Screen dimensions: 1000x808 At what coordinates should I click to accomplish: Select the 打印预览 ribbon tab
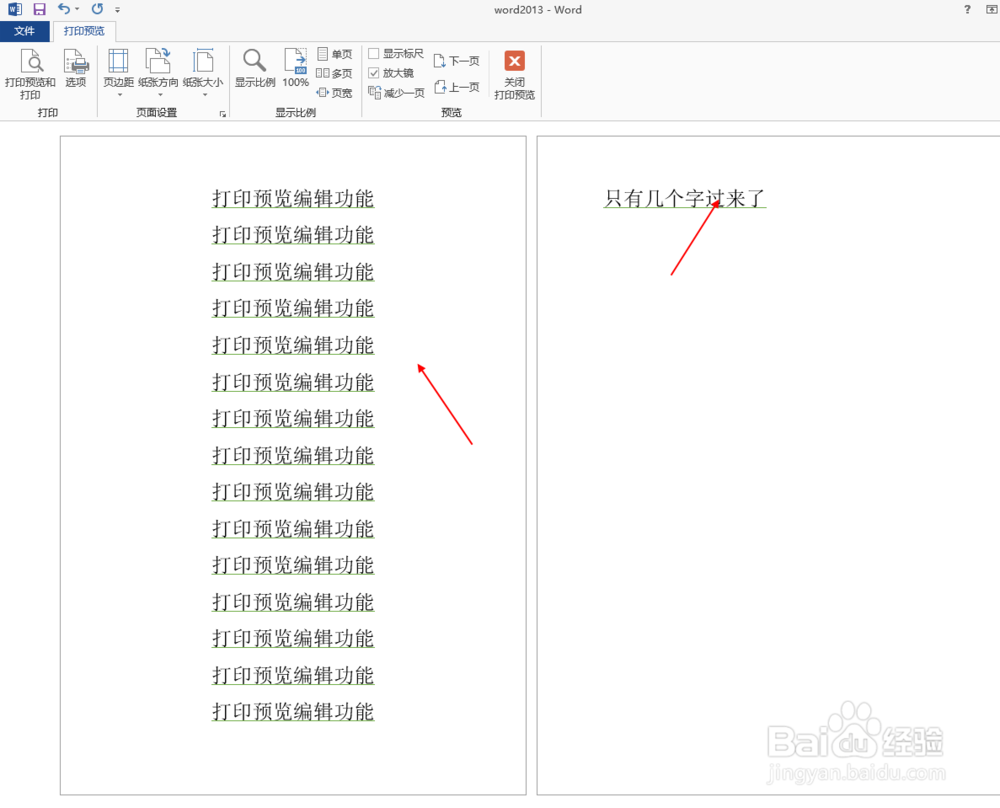point(84,31)
